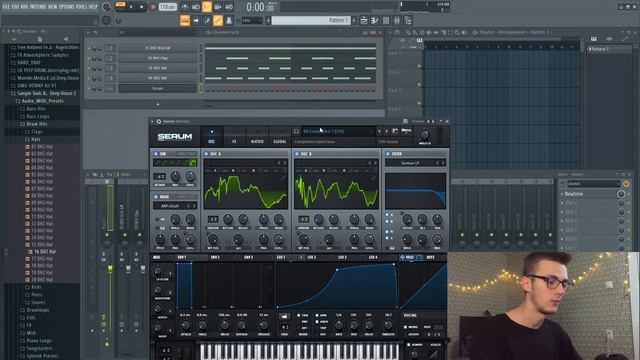Select the 08 DH2 Claps channel button
This screenshot has height=360, width=640.
158,58
